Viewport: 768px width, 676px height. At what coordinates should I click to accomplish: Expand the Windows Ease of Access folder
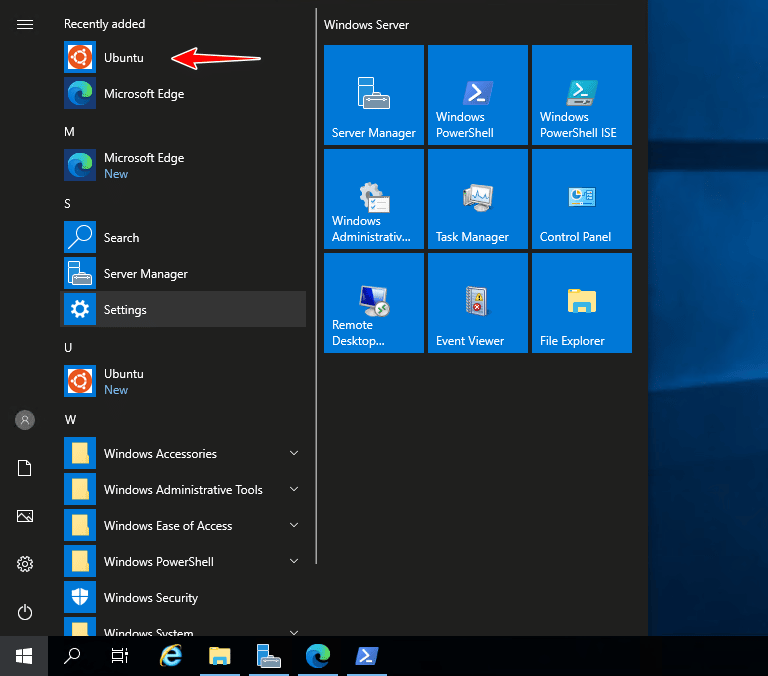pyautogui.click(x=183, y=525)
